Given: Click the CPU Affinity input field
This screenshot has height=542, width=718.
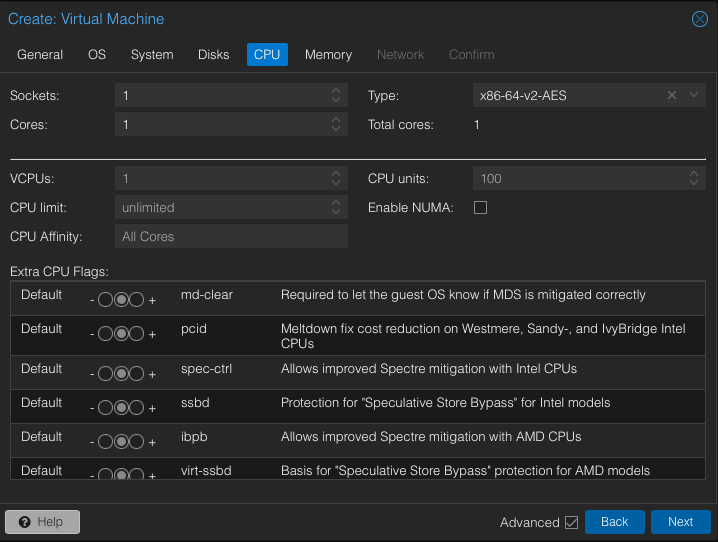Looking at the screenshot, I should point(231,237).
